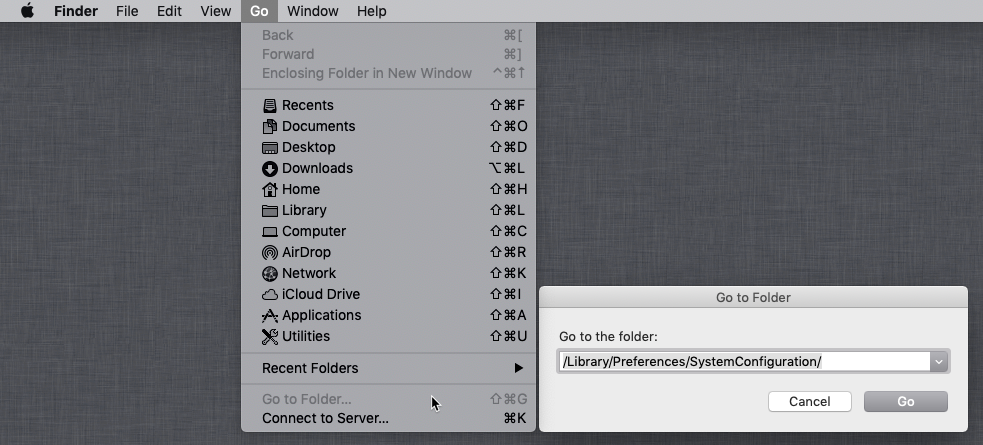Open the folder path dropdown arrow
Screen dimensions: 983x445
point(938,362)
